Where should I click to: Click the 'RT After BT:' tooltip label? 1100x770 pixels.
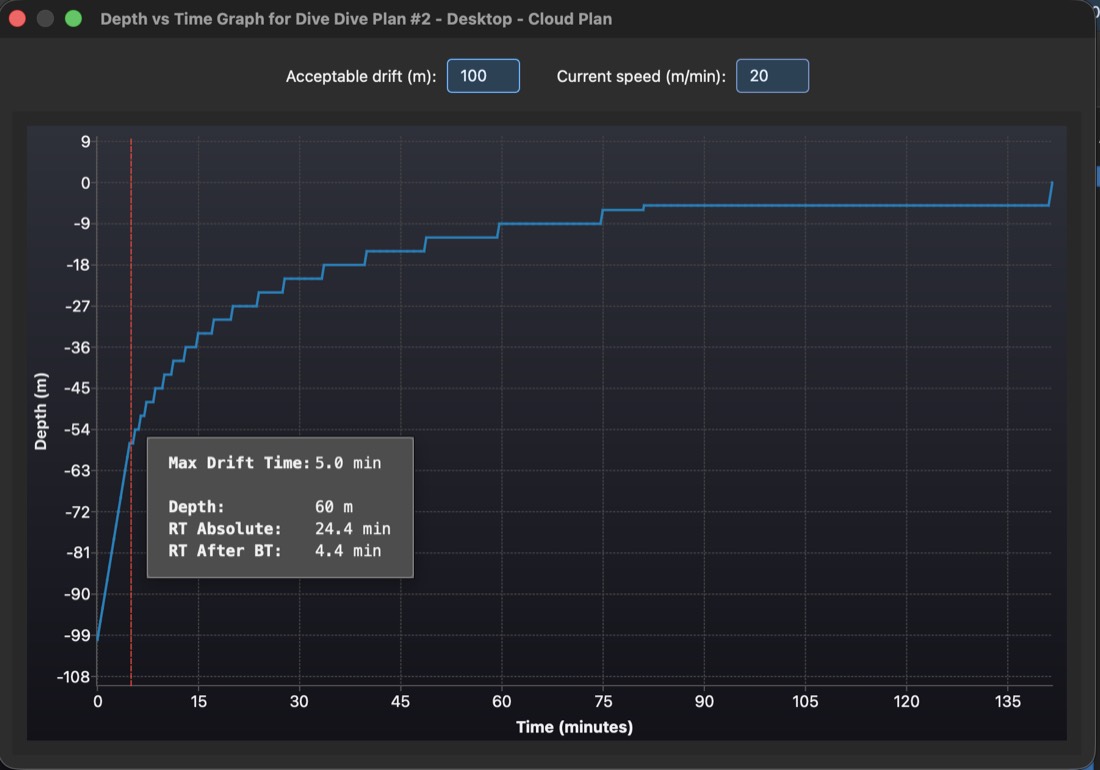[x=224, y=551]
